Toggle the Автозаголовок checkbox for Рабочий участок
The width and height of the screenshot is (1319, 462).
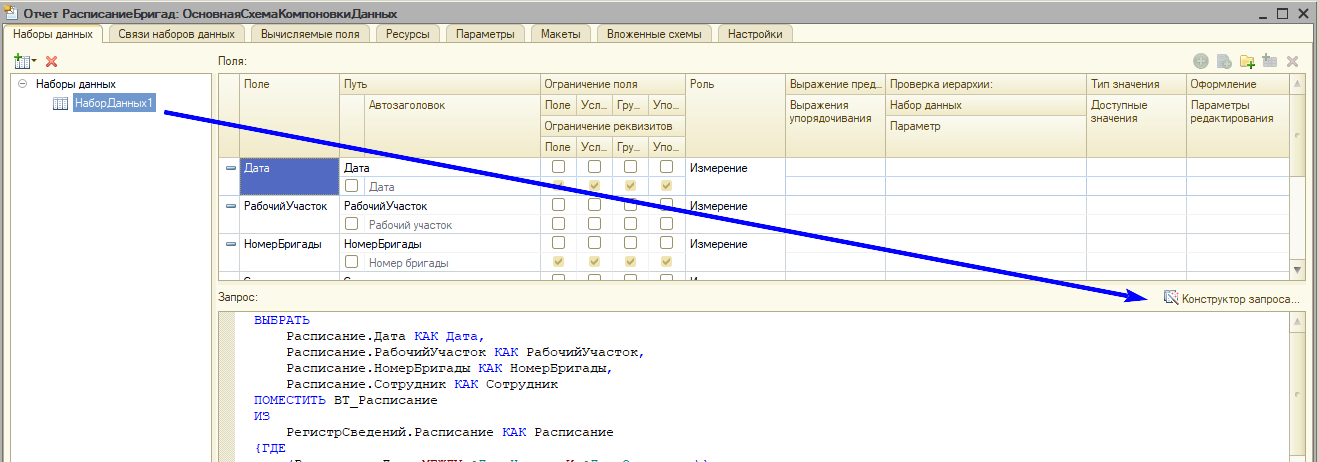click(x=352, y=224)
